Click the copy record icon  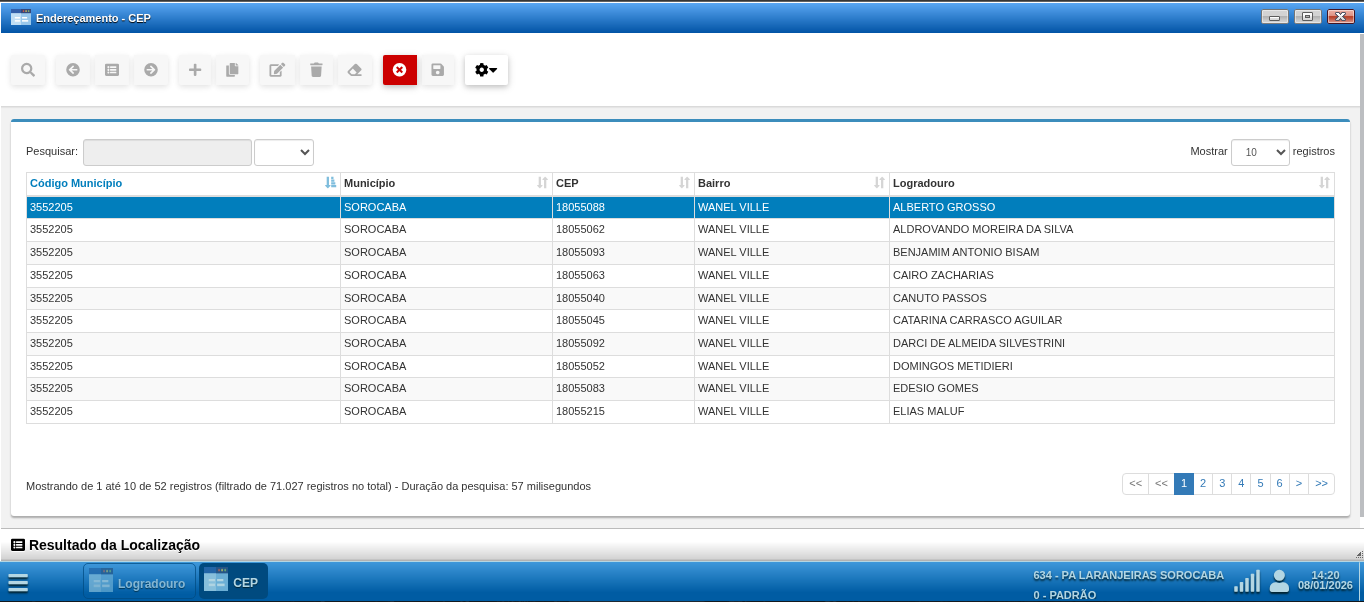(x=232, y=70)
